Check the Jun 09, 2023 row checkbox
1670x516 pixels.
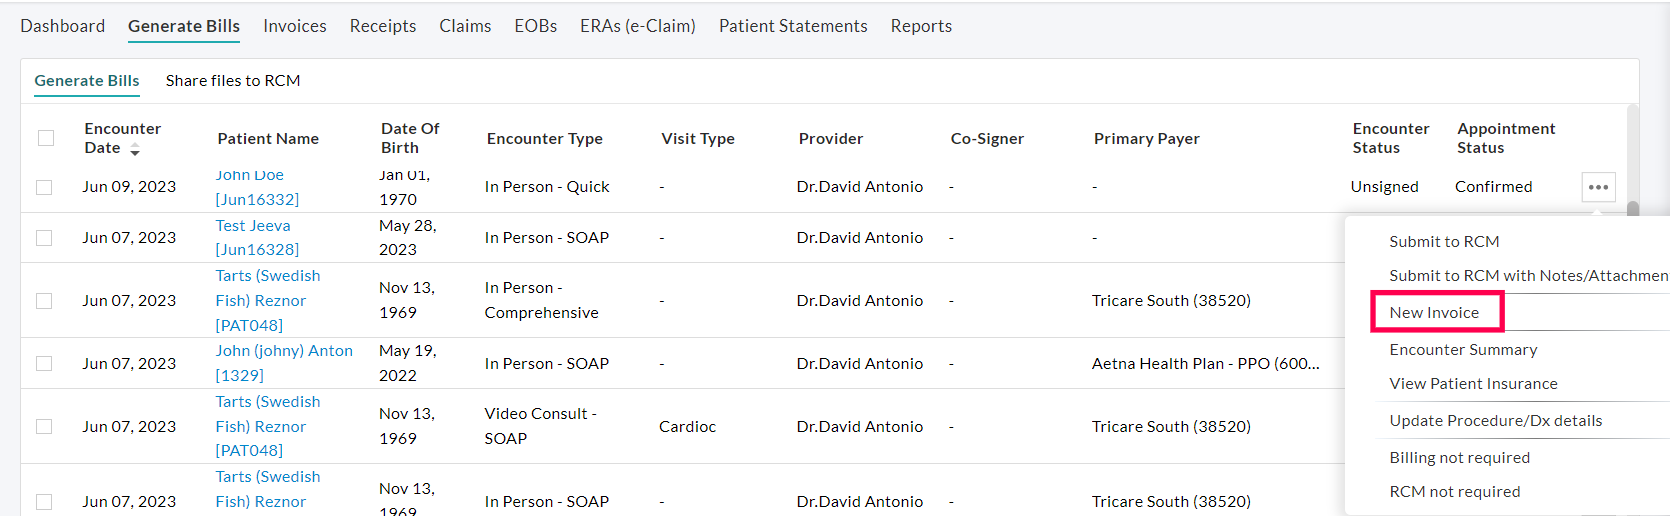(44, 187)
